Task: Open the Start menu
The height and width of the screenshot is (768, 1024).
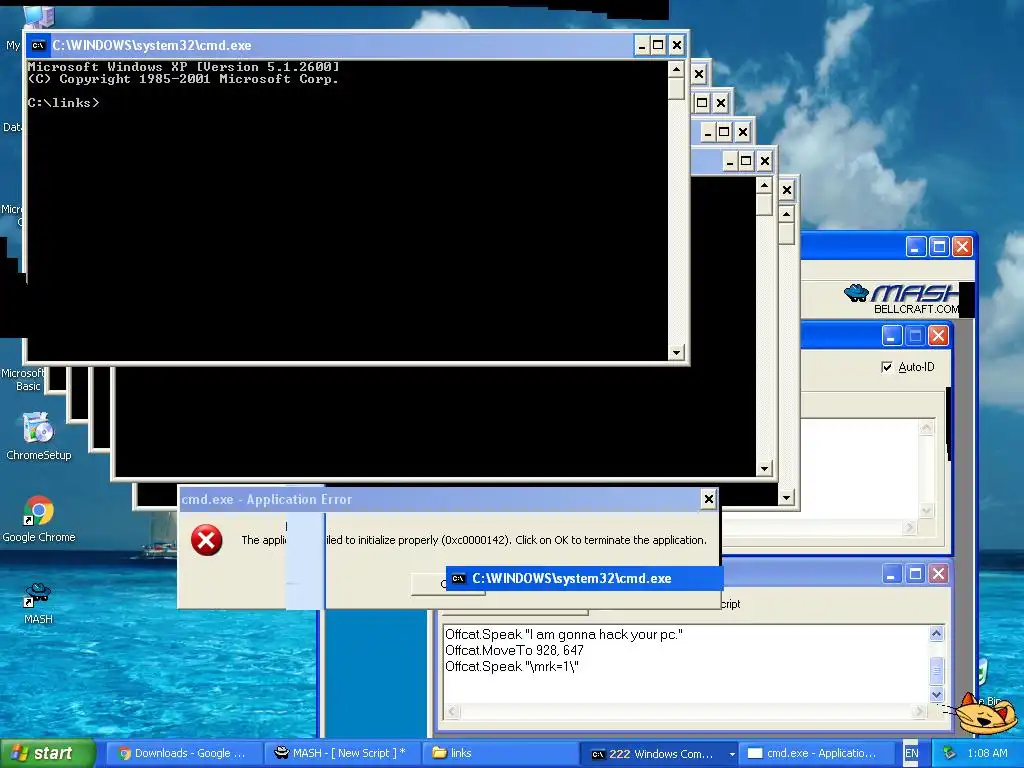Action: click(x=48, y=753)
